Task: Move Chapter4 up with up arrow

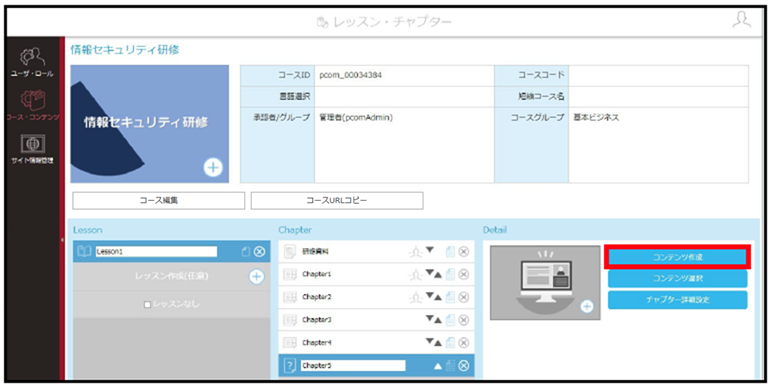Action: point(438,342)
